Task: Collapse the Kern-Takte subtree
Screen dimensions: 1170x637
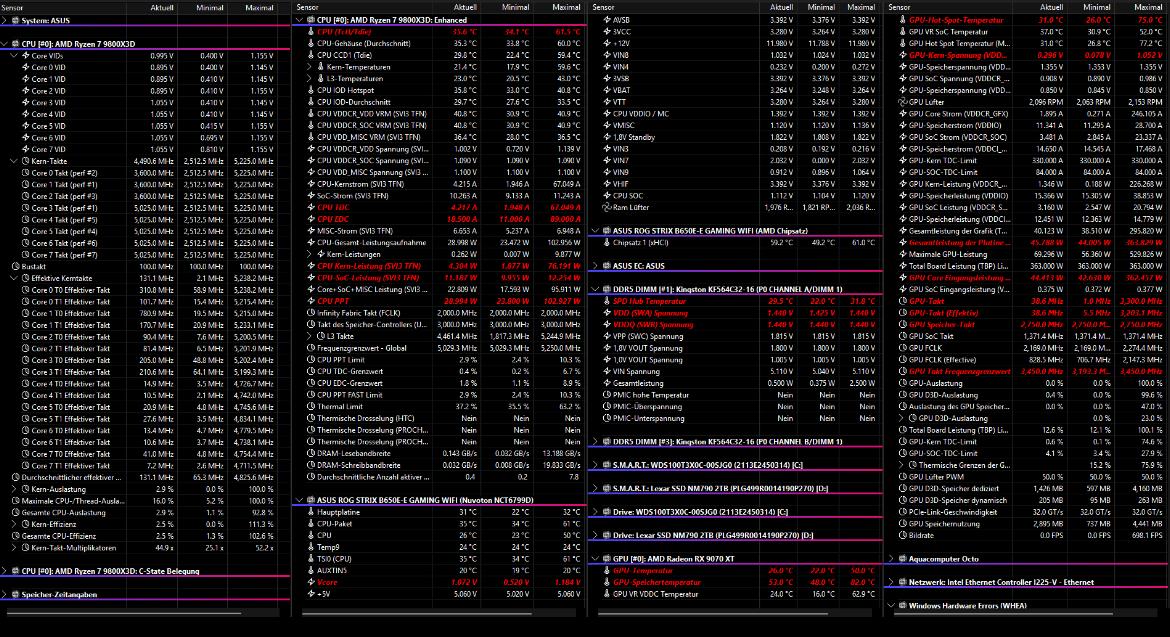Action: 14,161
